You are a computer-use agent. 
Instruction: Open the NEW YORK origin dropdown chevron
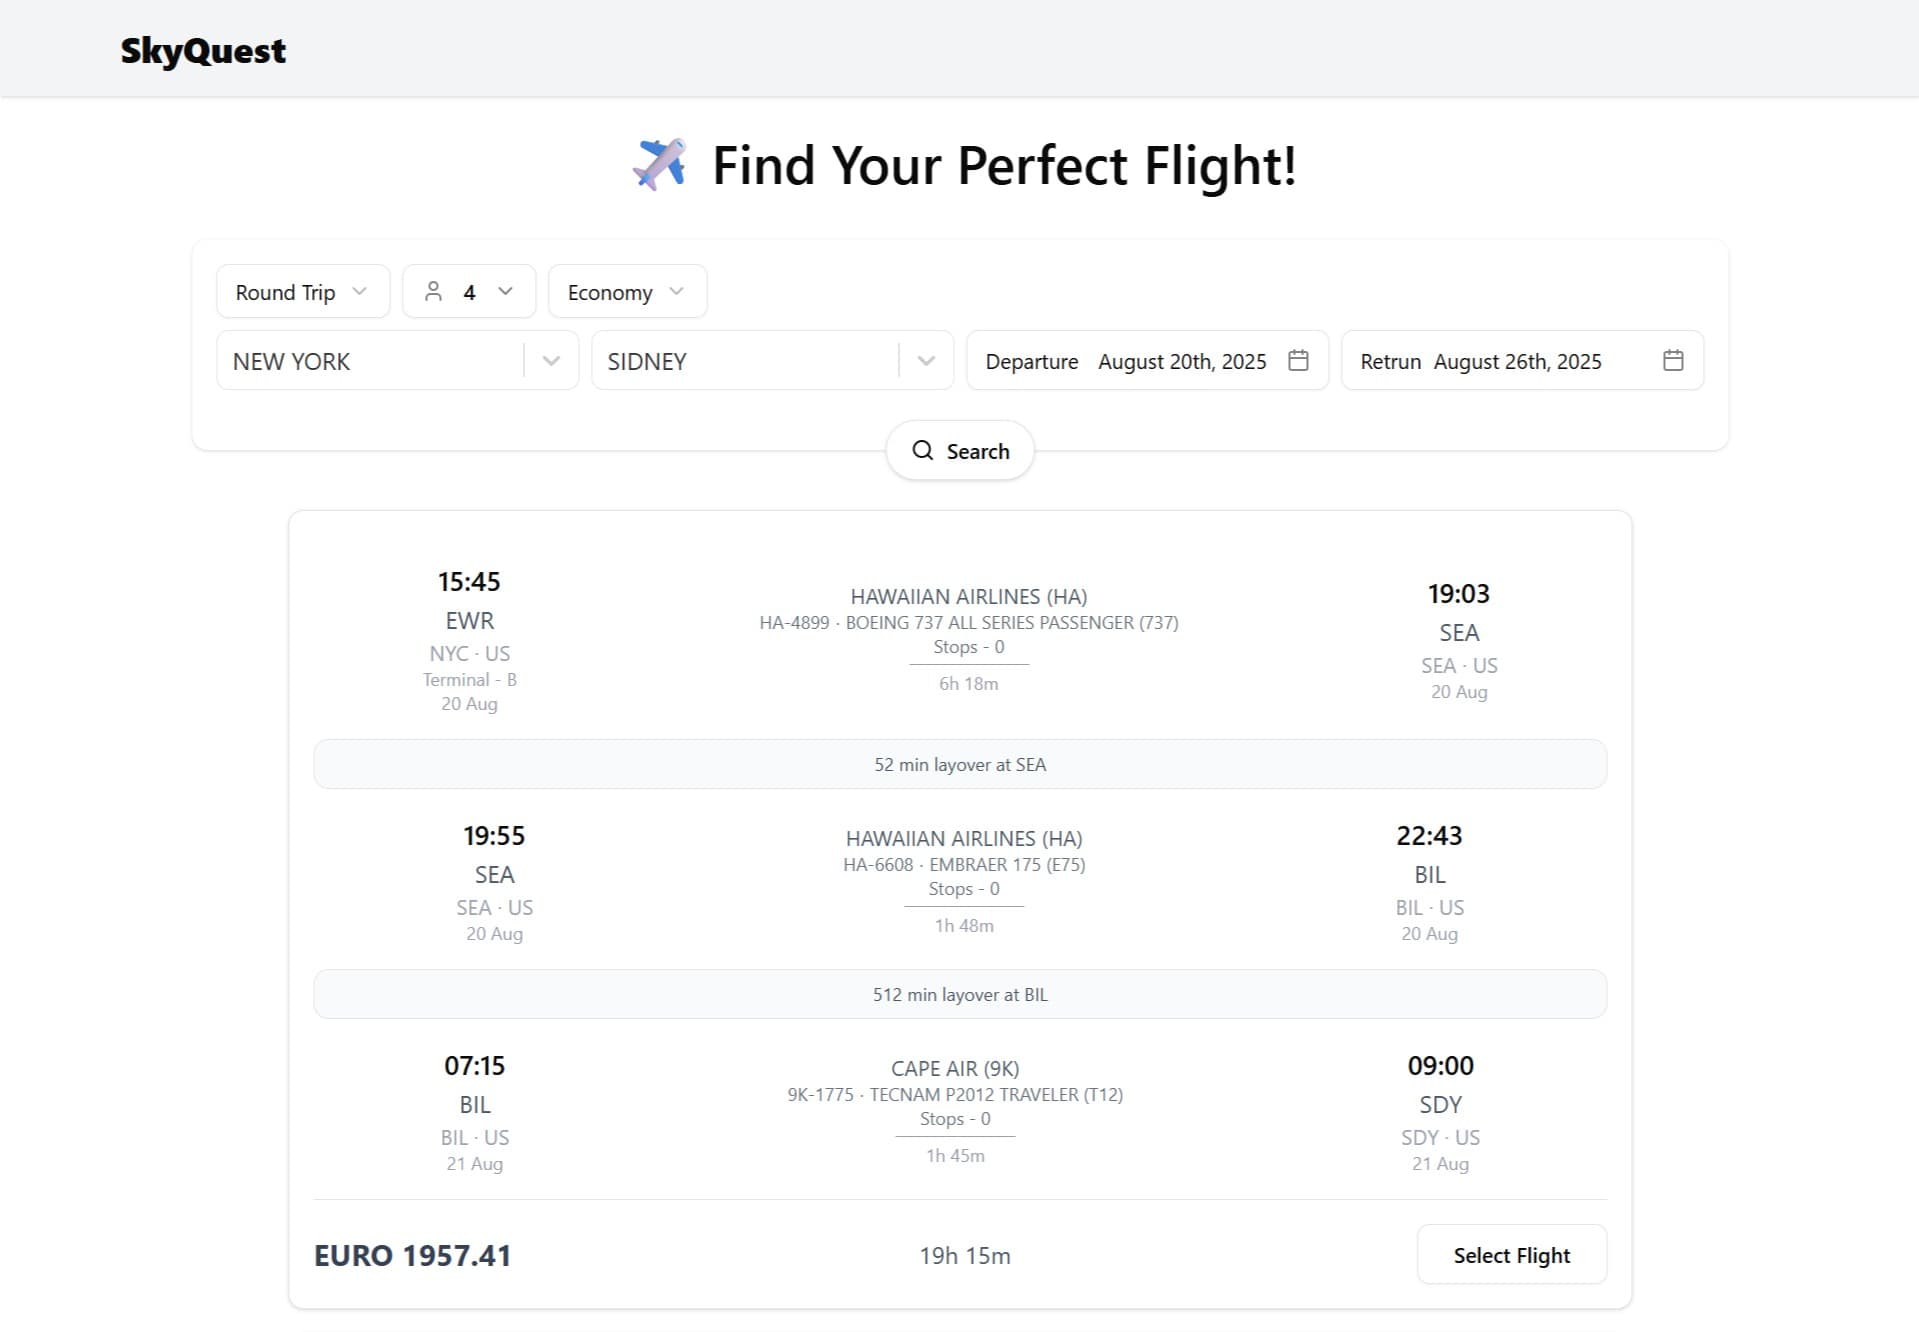[x=551, y=361]
